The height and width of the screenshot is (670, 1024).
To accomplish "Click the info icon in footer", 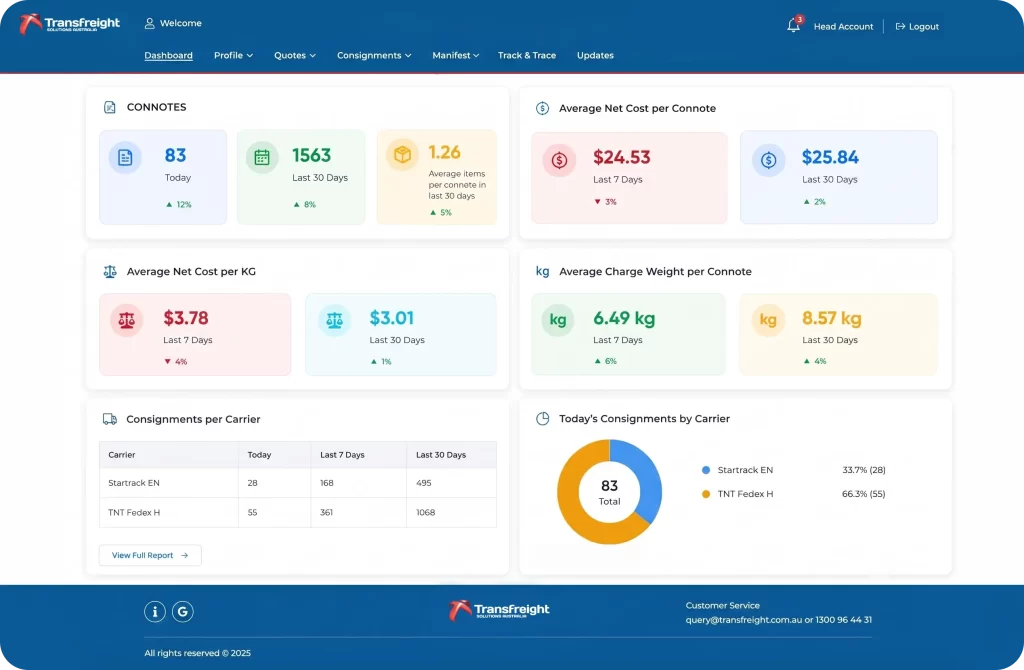I will [x=155, y=611].
